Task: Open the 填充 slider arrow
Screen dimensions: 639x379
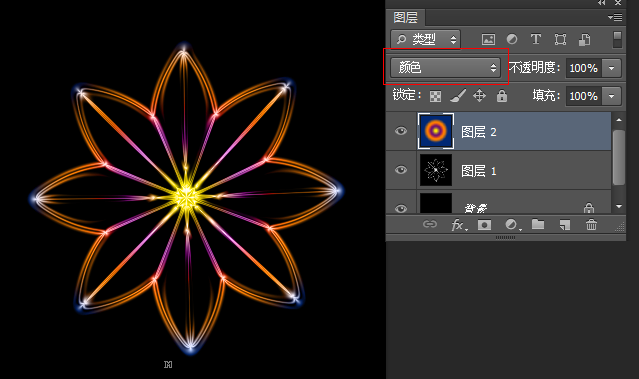Action: click(611, 96)
